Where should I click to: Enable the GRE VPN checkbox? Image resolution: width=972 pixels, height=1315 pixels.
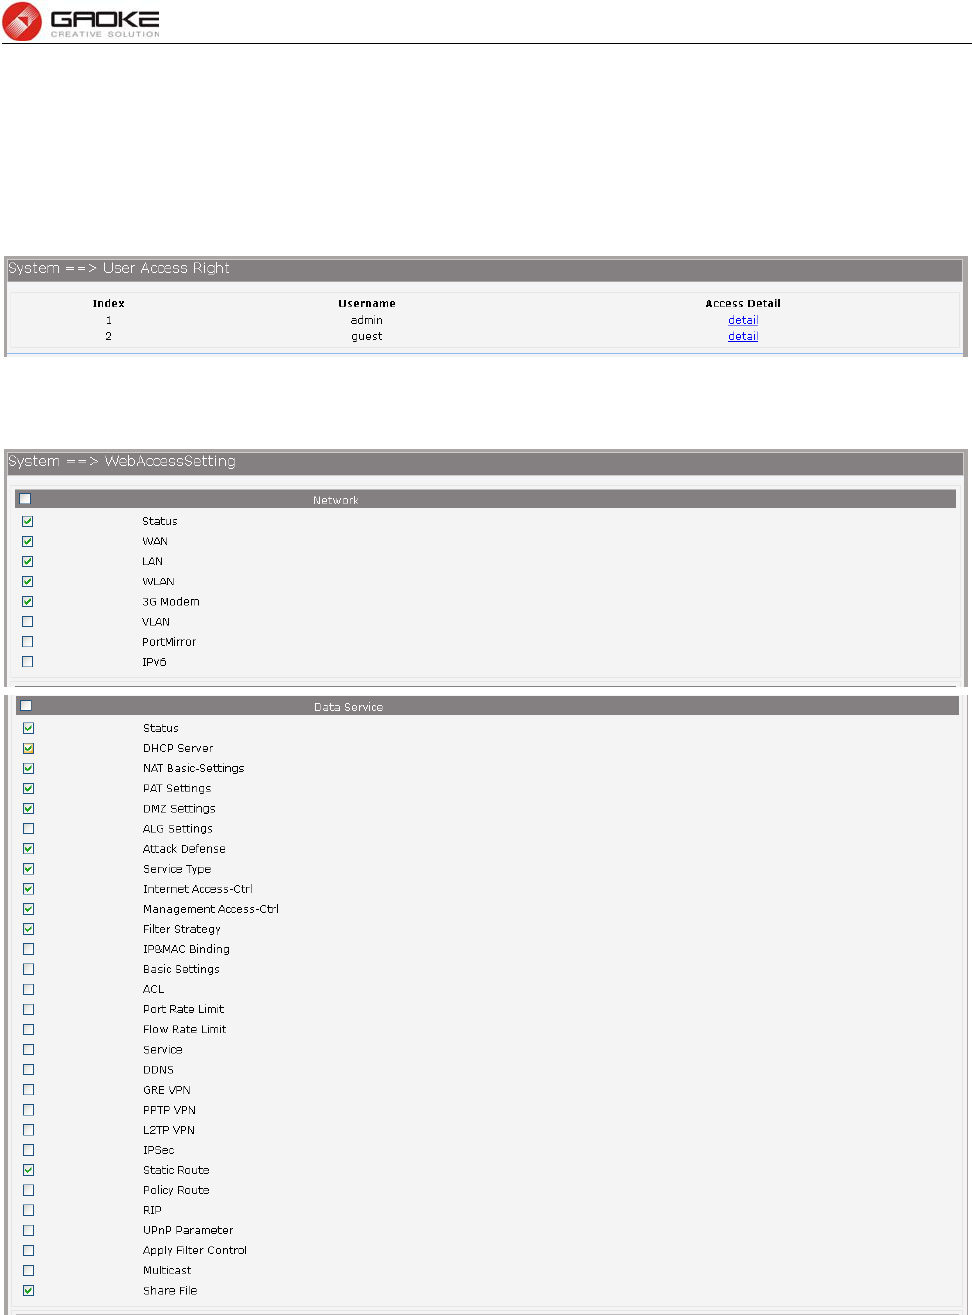point(29,1090)
